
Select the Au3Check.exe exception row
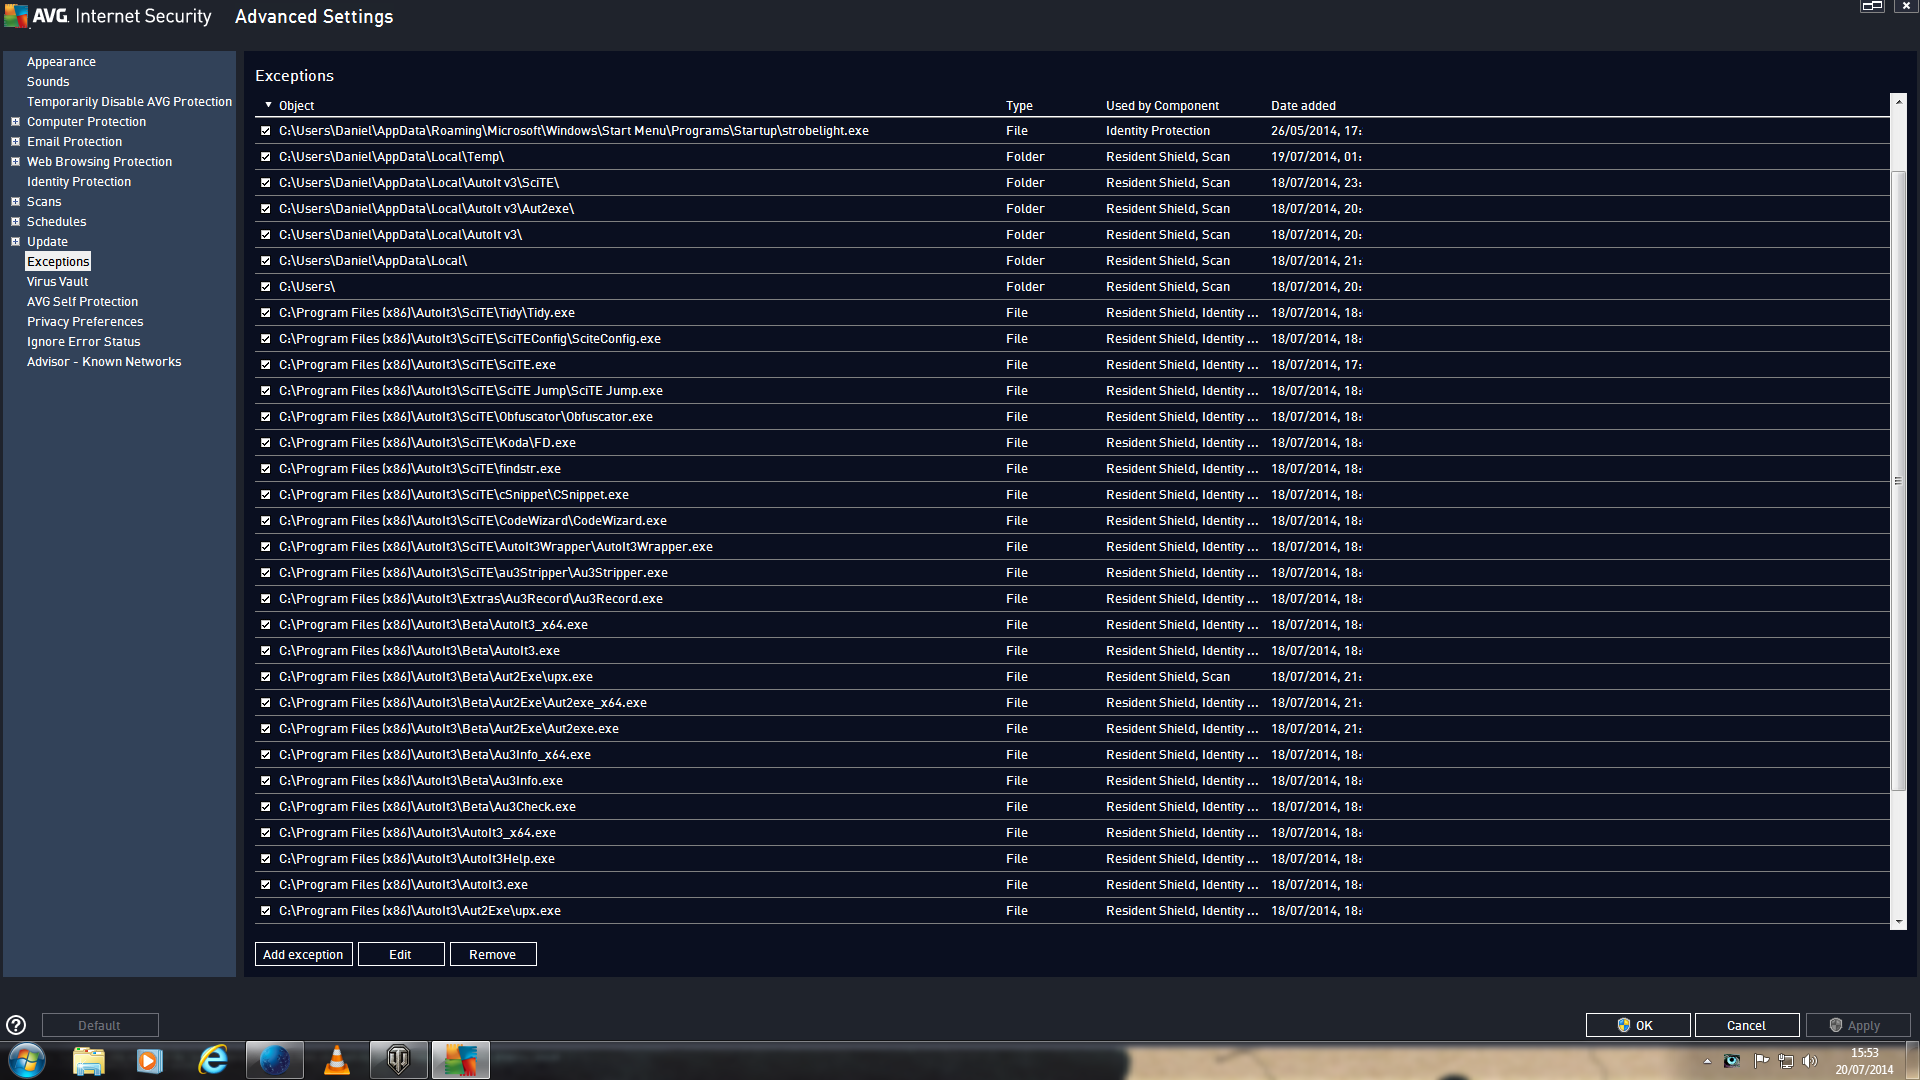point(1072,807)
